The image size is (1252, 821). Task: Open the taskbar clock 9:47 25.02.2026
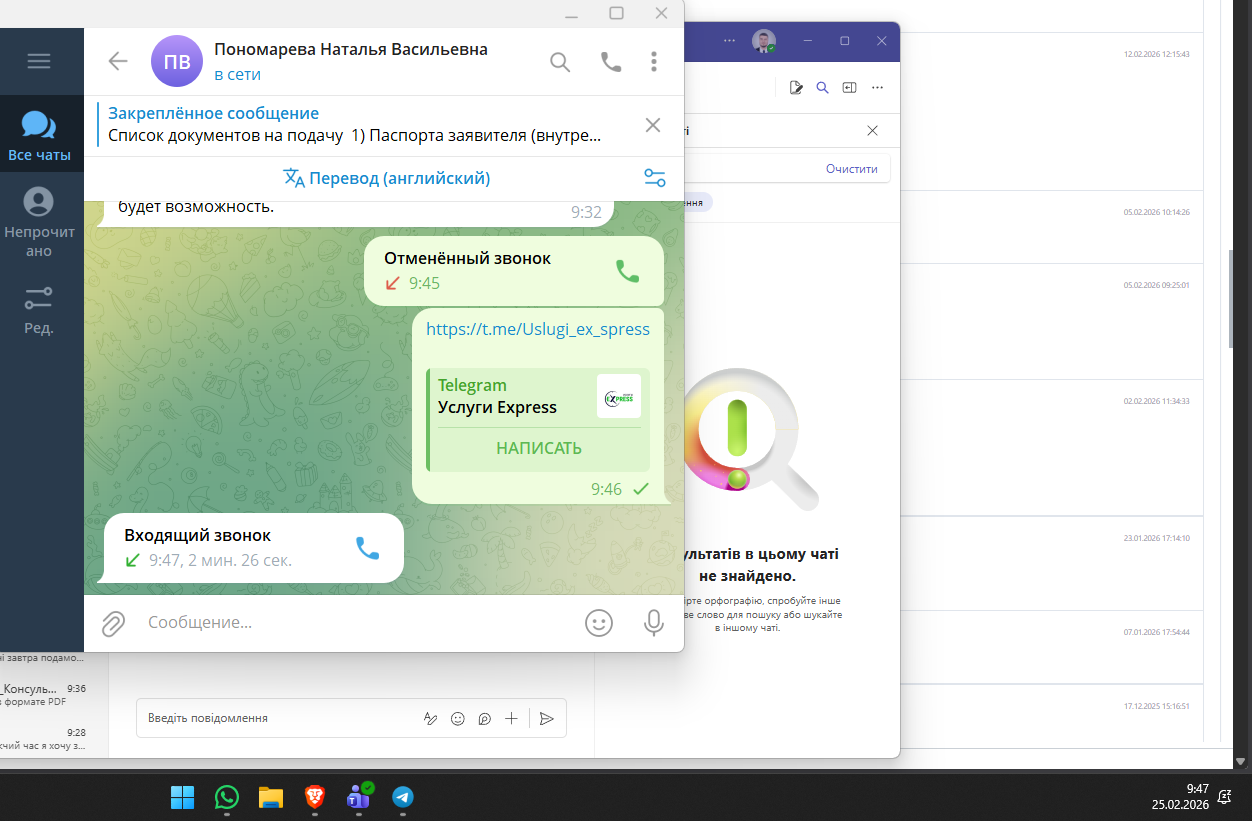1180,796
